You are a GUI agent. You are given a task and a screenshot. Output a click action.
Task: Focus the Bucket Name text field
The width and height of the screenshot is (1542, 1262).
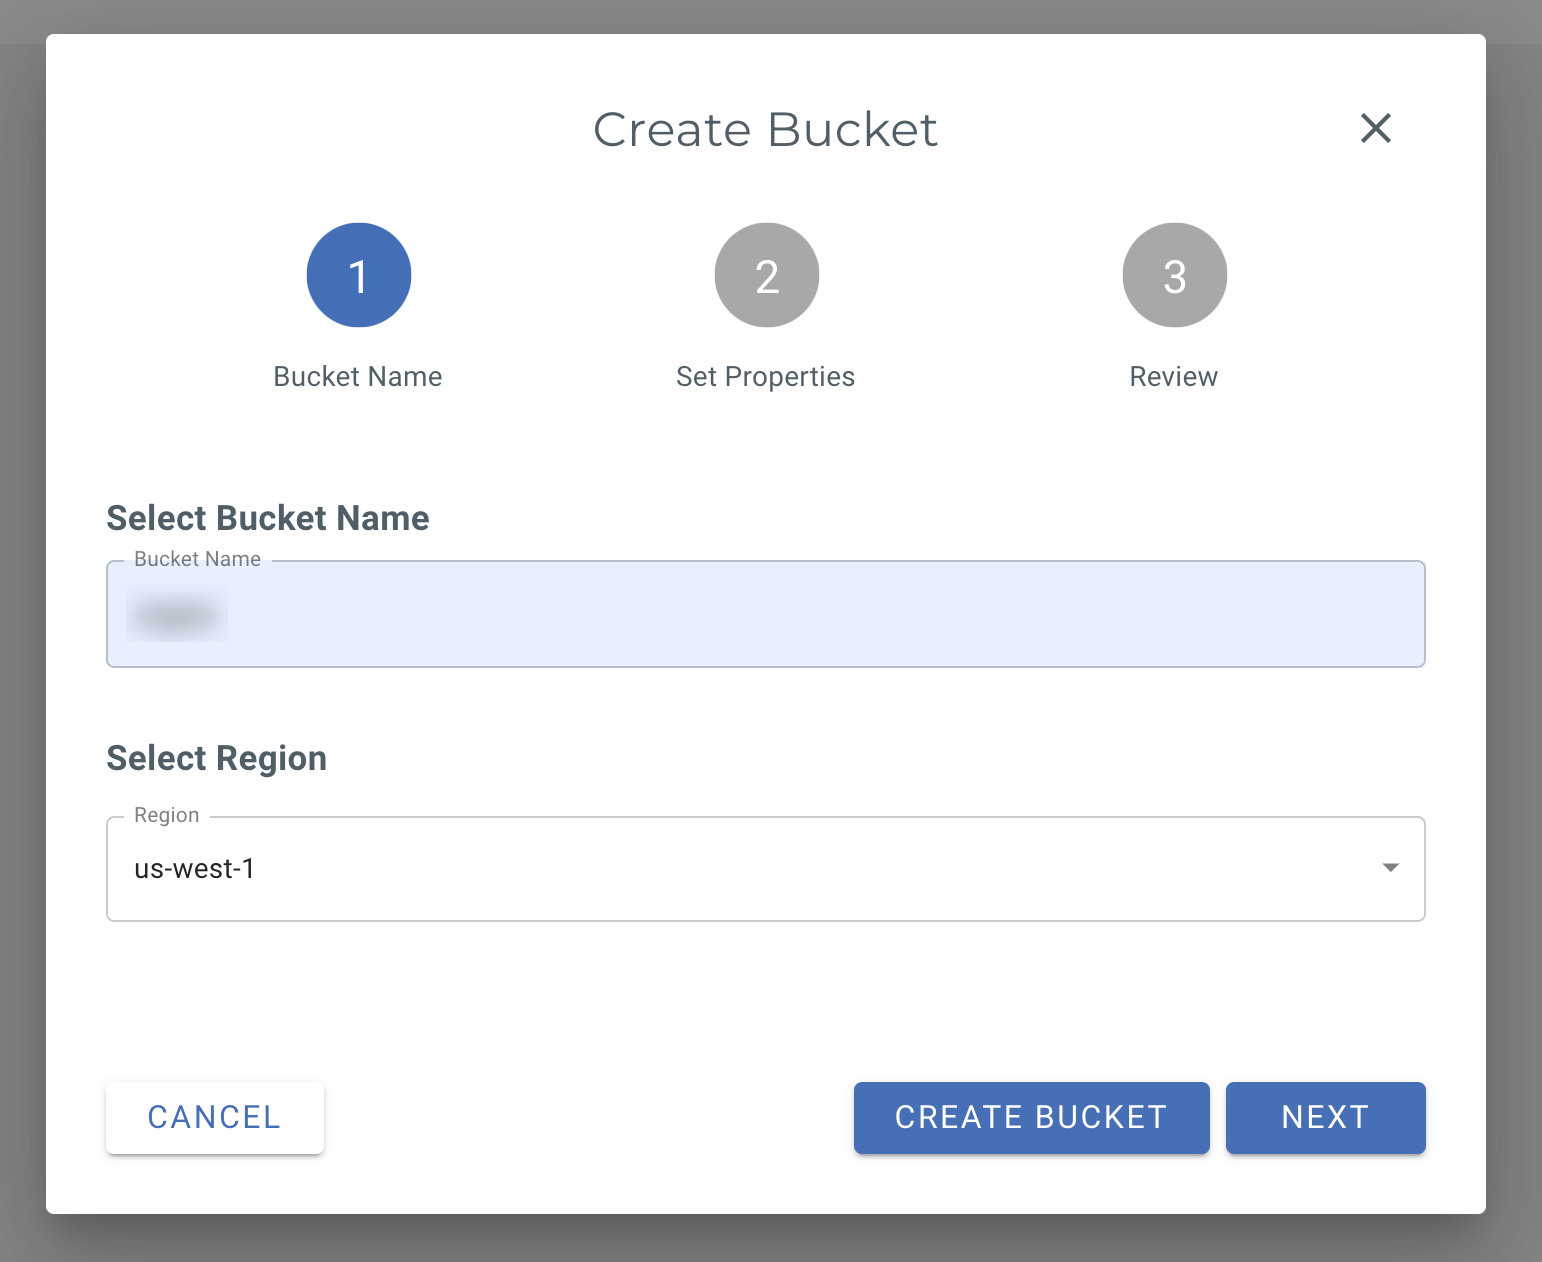point(800,614)
